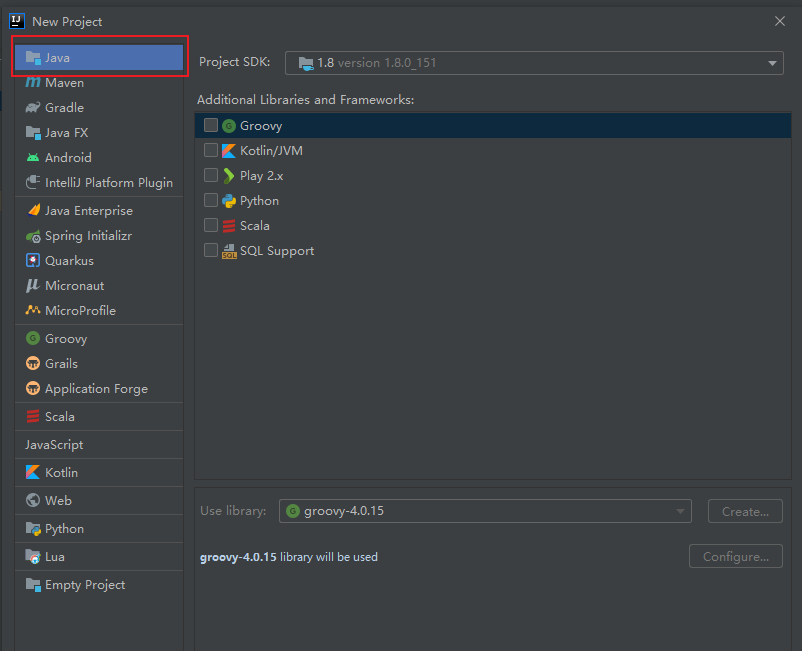This screenshot has height=651, width=802.
Task: Click the groovy icon inside the Use library field
Action: coord(293,511)
